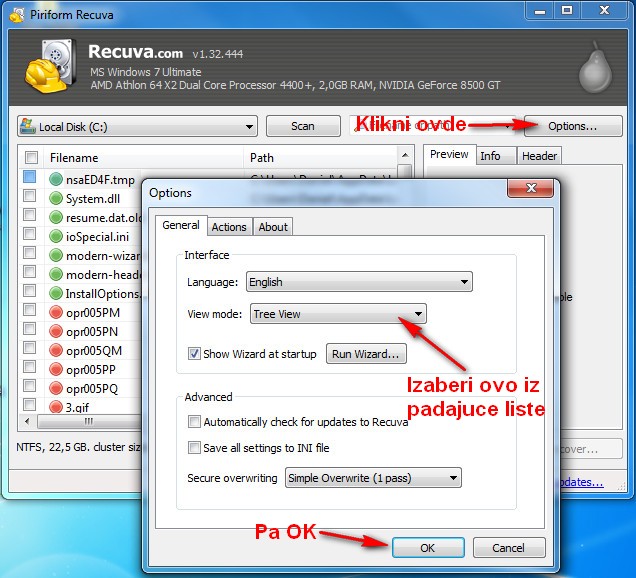Switch to the General tab in Options
The height and width of the screenshot is (578, 636).
[x=181, y=225]
